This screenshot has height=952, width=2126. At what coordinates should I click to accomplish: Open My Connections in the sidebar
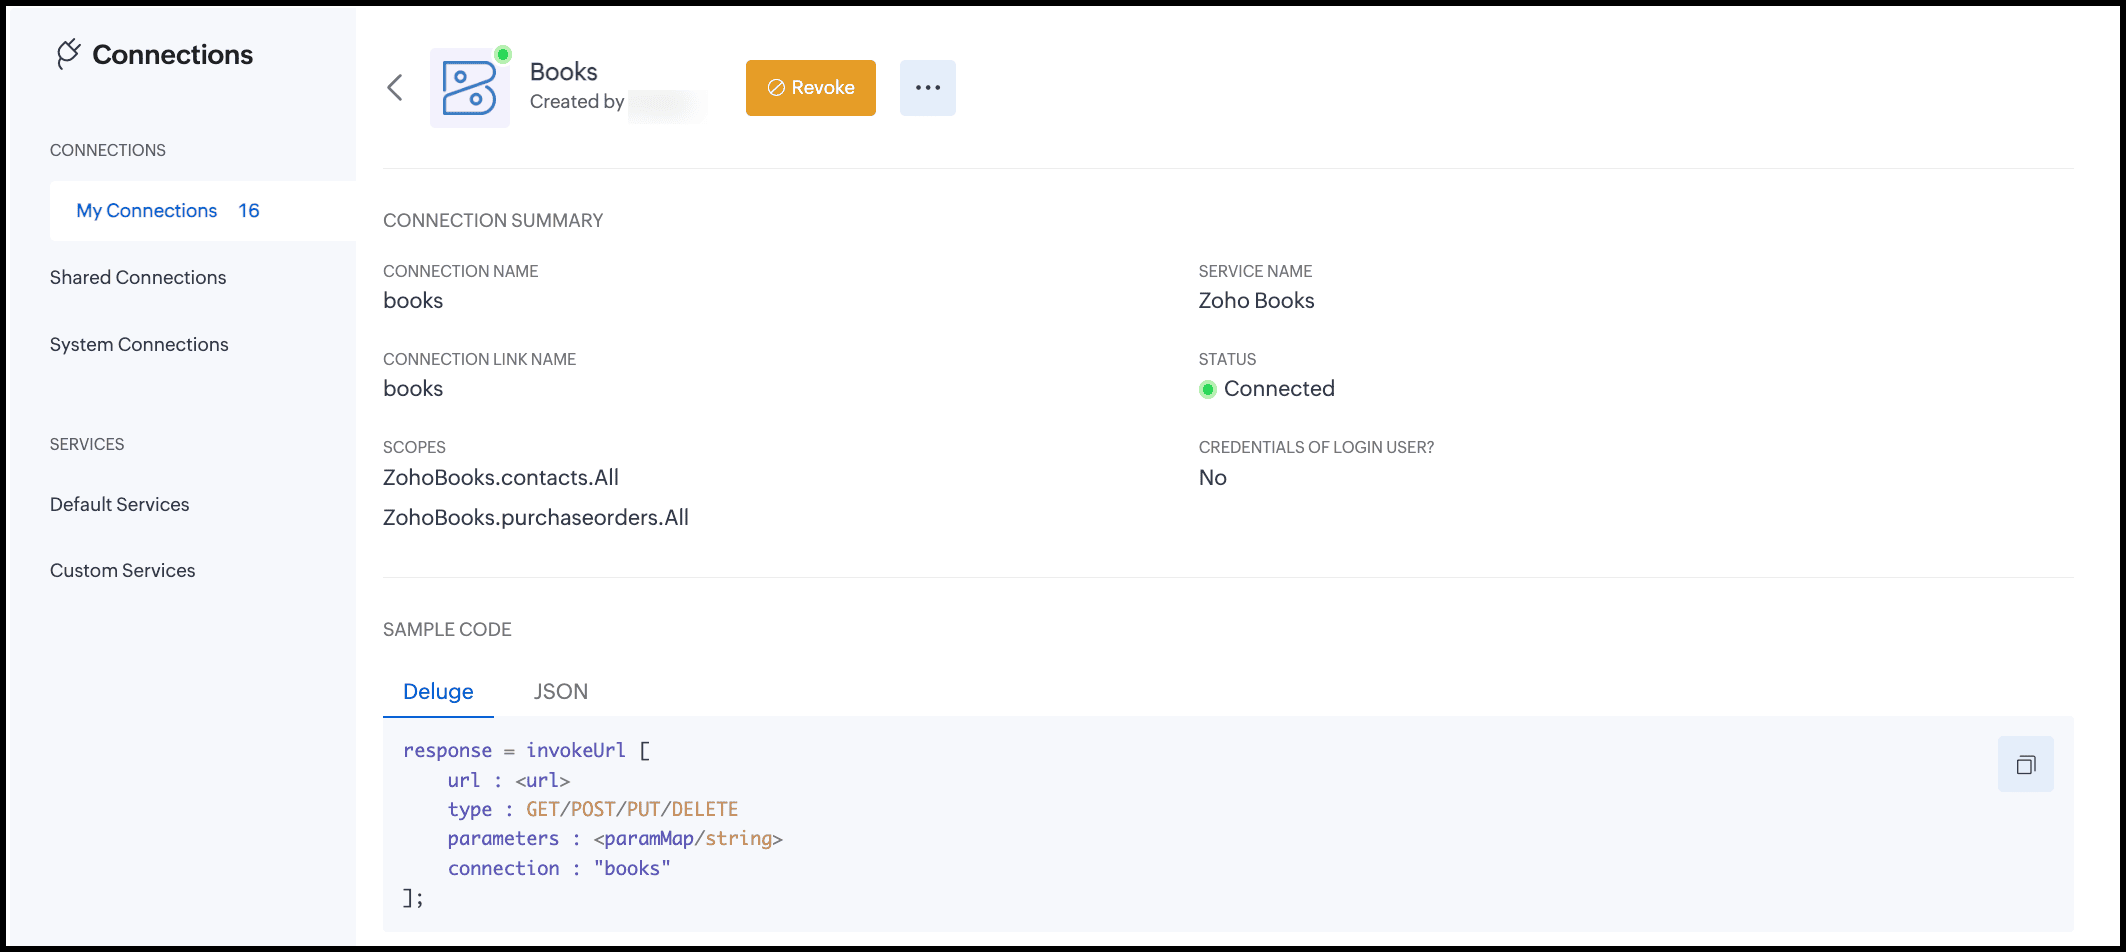[203, 211]
